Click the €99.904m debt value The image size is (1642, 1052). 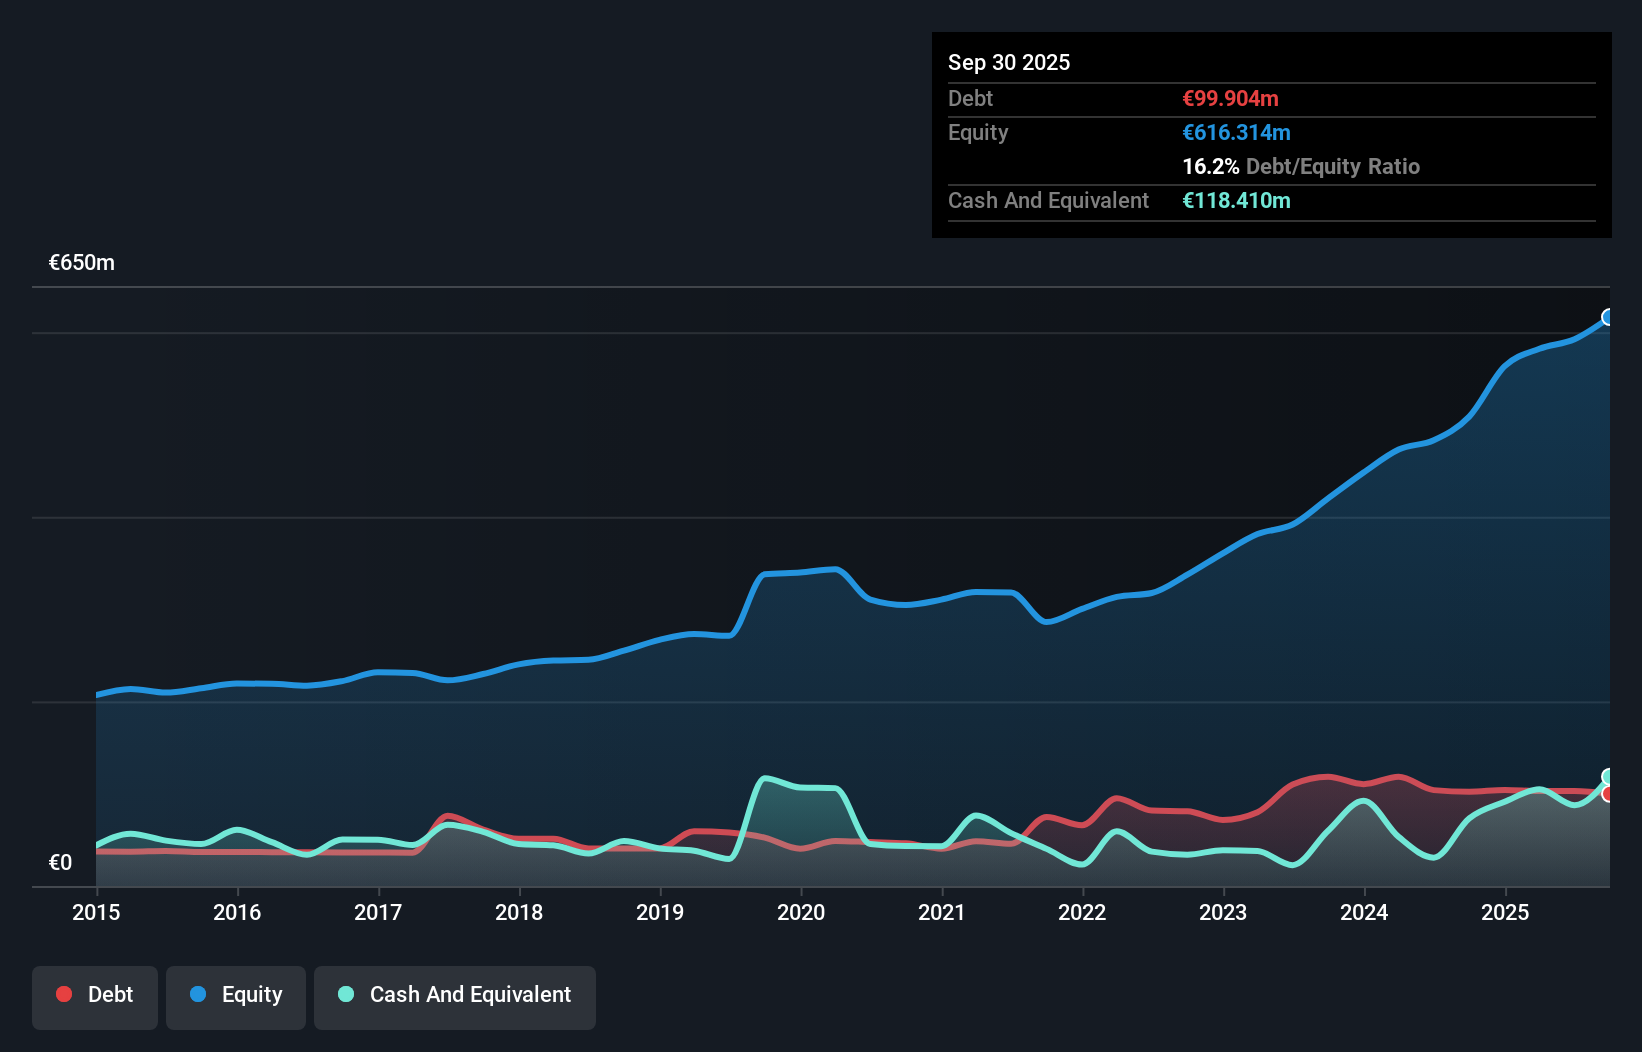tap(1230, 98)
